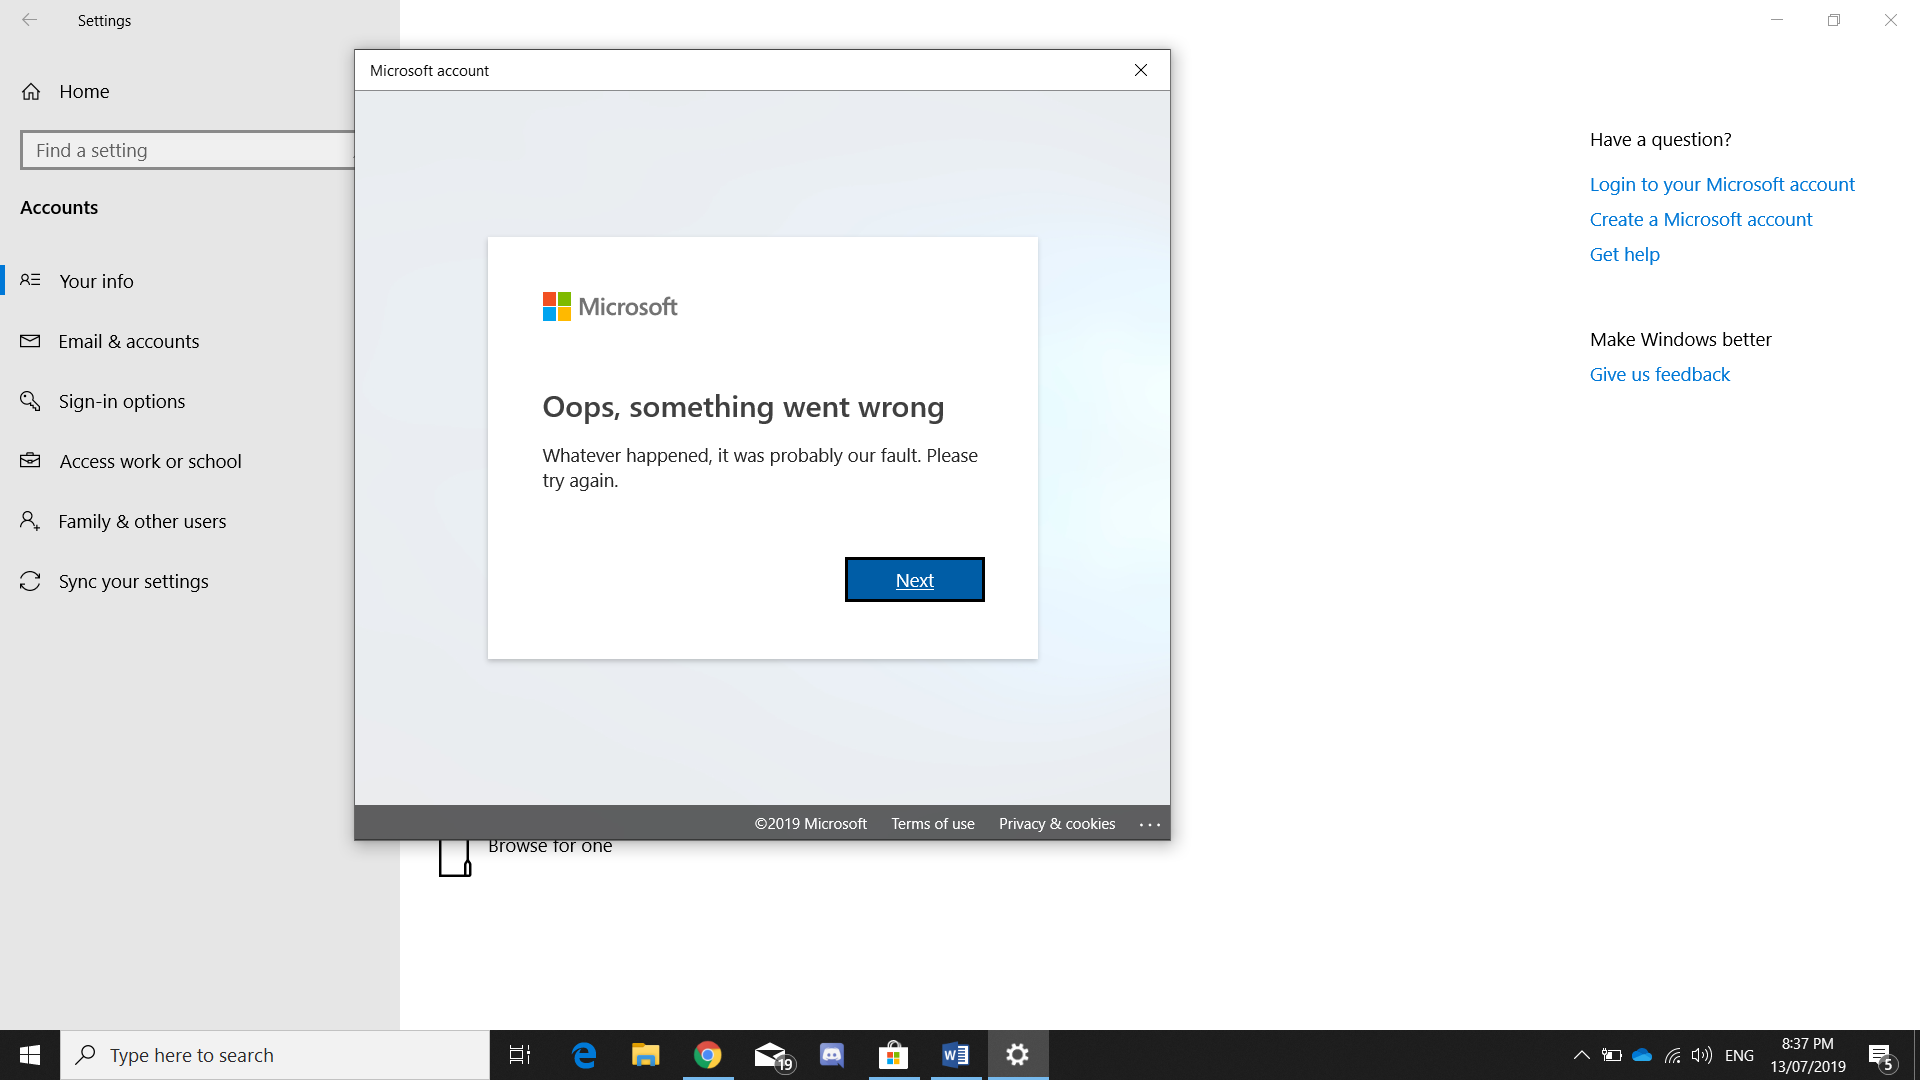Close the Microsoft account dialog
This screenshot has height=1080, width=1920.
click(x=1141, y=70)
